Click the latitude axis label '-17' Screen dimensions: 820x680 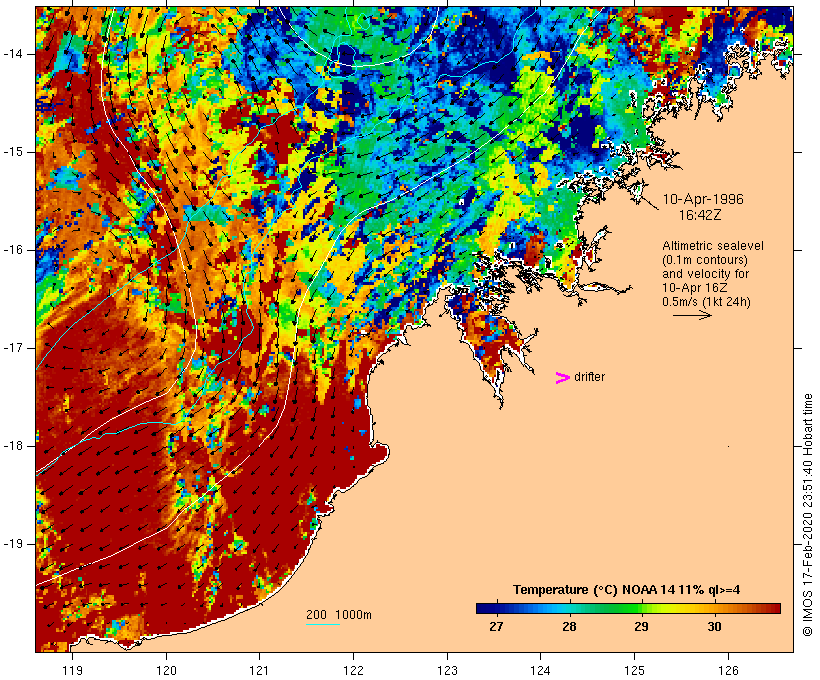click(x=13, y=348)
